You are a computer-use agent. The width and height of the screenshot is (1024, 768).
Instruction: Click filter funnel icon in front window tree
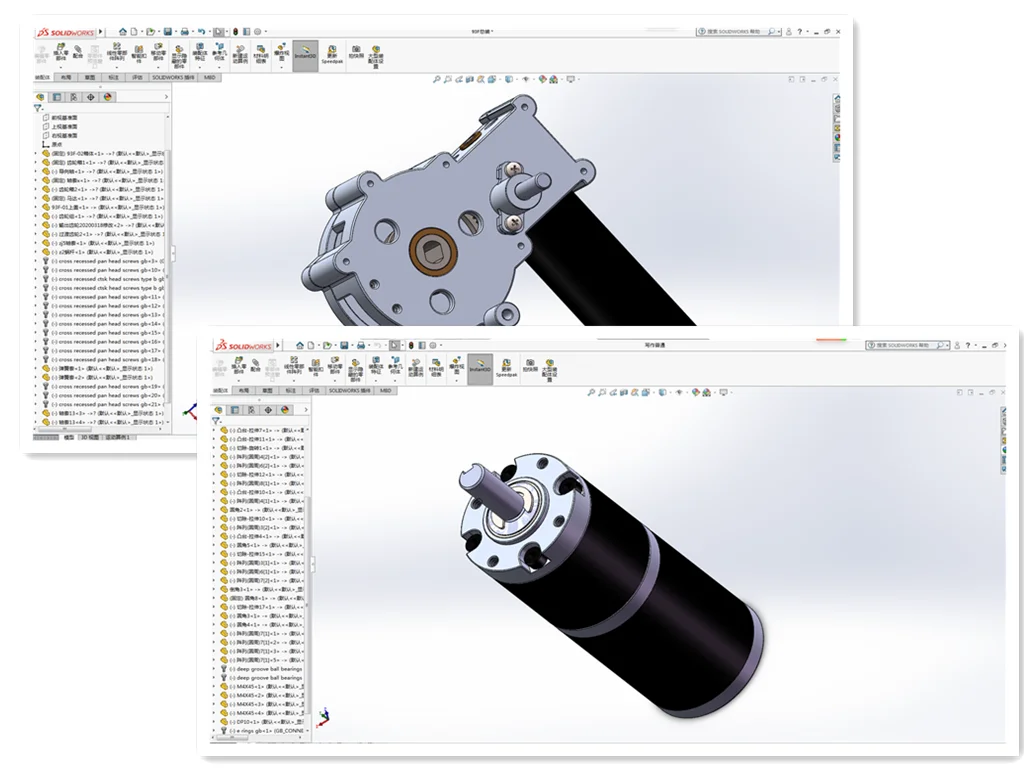click(216, 421)
